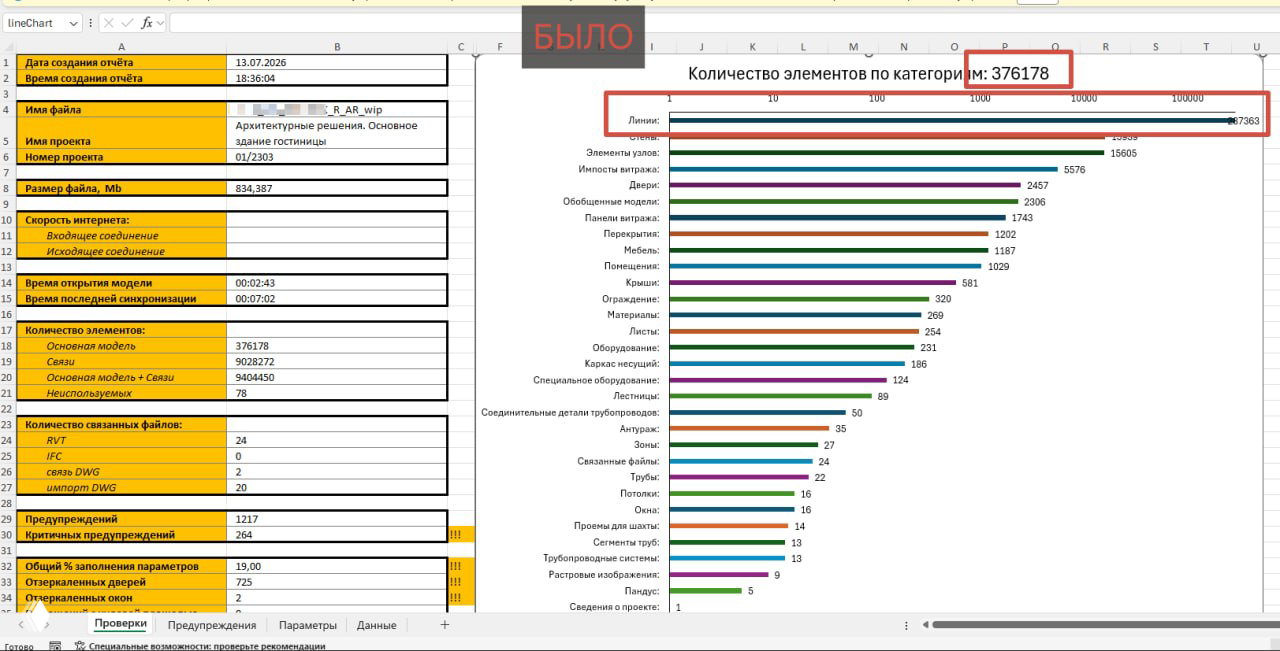Click the horizontal scrollbar left arrow

[924, 625]
